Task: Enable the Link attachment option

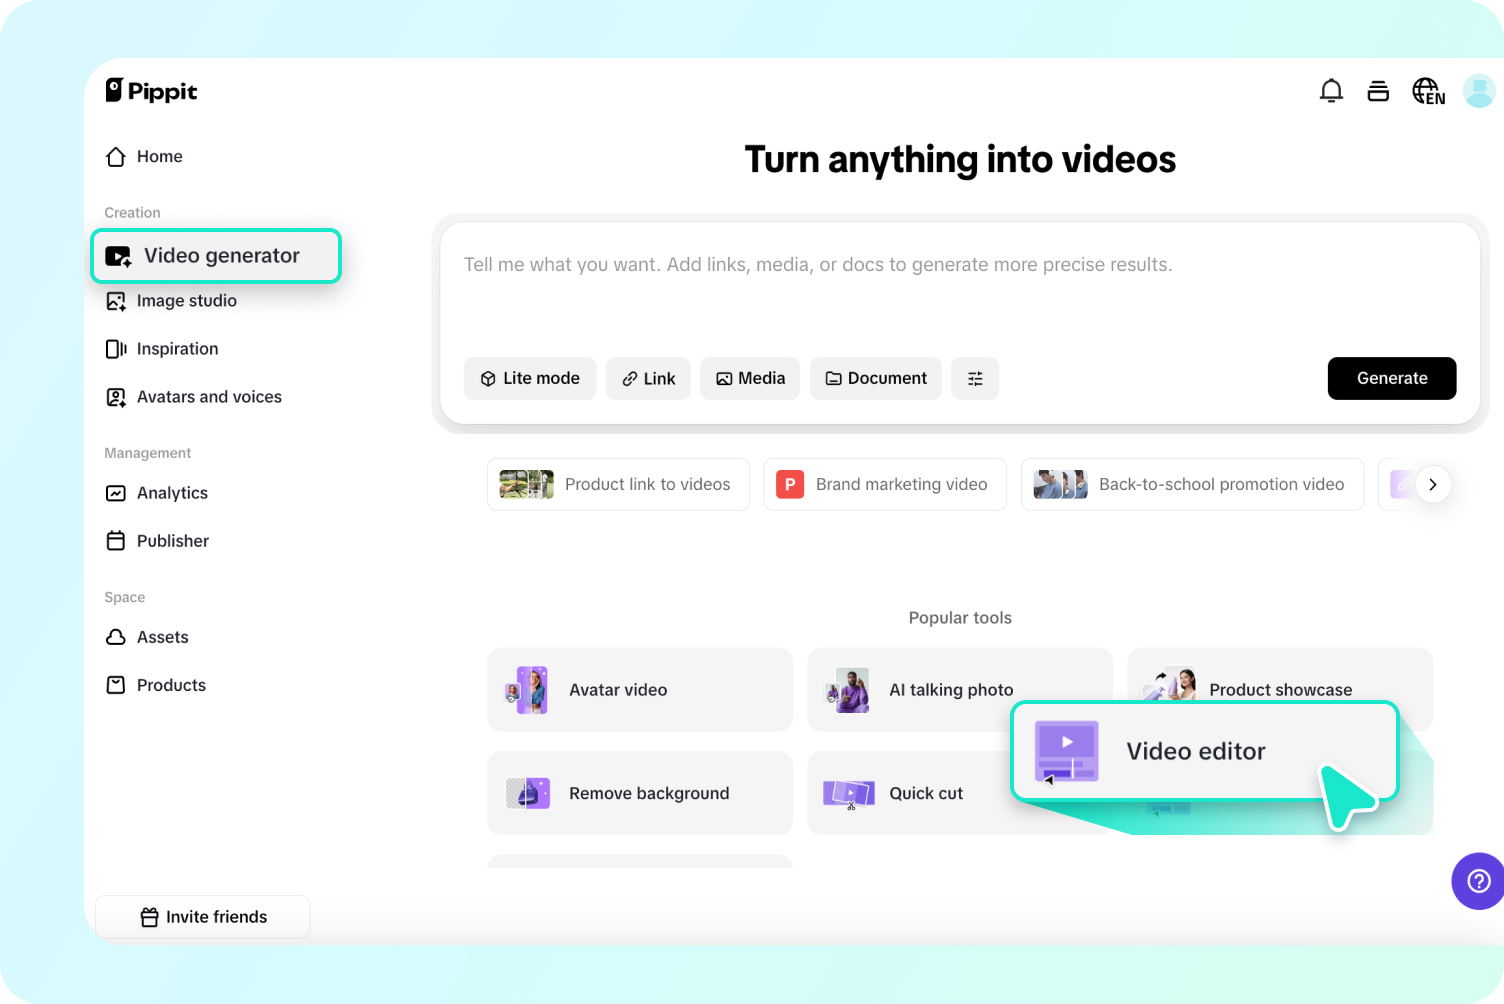Action: [x=648, y=378]
